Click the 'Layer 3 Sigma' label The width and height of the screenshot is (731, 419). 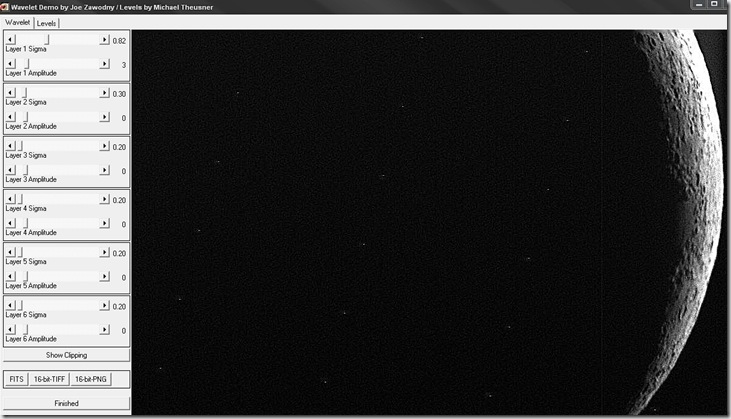pyautogui.click(x=26, y=155)
